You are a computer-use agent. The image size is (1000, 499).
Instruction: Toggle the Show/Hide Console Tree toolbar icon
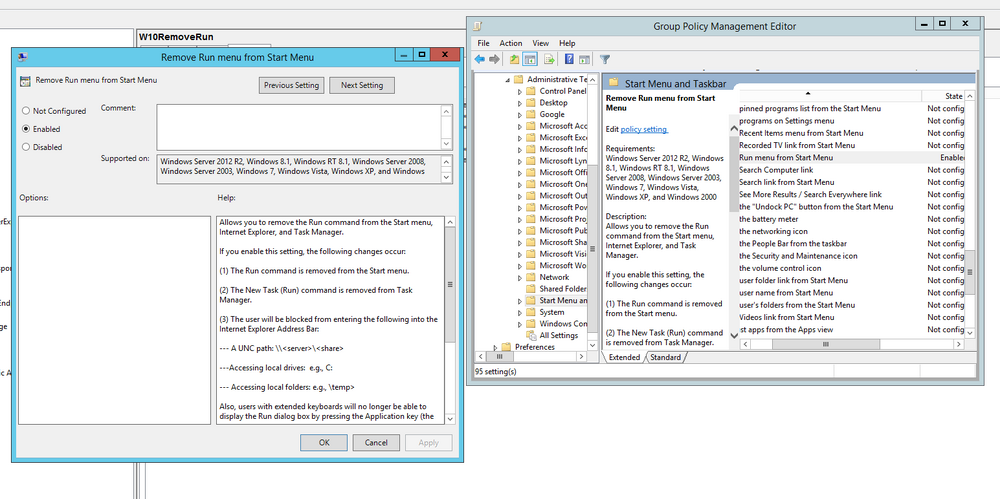[529, 59]
